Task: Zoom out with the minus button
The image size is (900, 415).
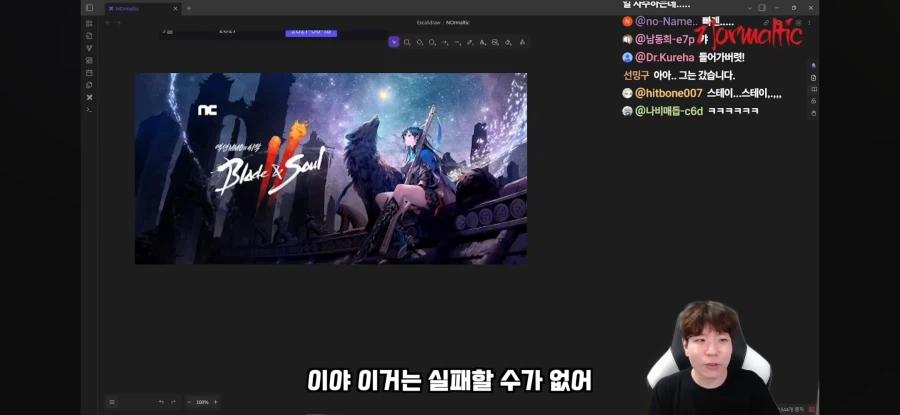Action: (x=189, y=402)
